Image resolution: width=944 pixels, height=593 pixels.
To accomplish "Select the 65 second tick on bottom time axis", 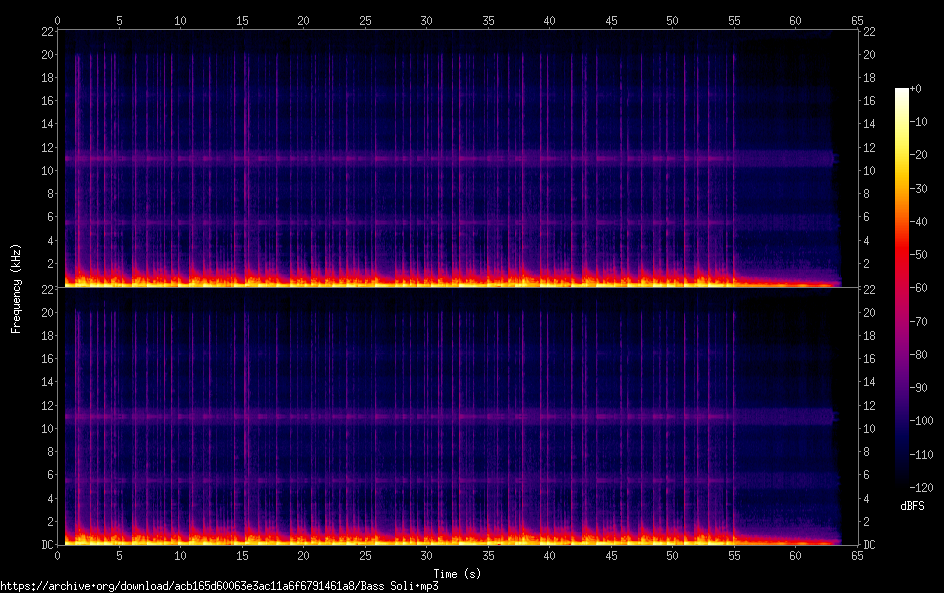I will pos(857,556).
